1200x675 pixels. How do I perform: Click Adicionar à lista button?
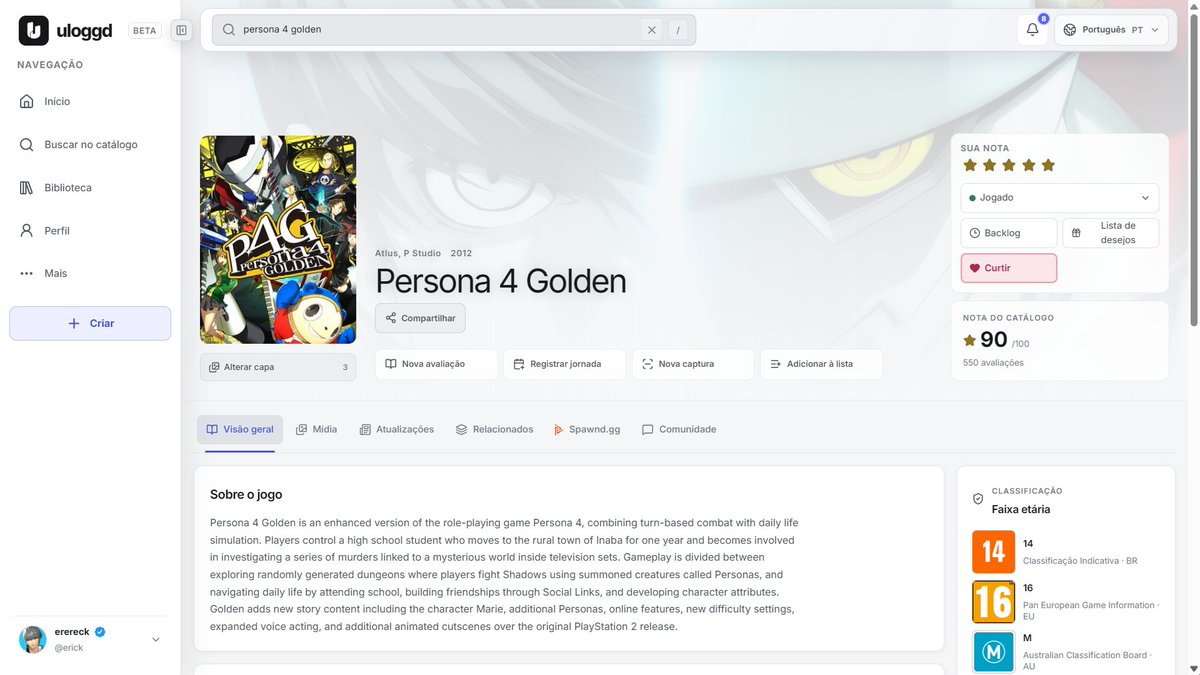tap(821, 364)
